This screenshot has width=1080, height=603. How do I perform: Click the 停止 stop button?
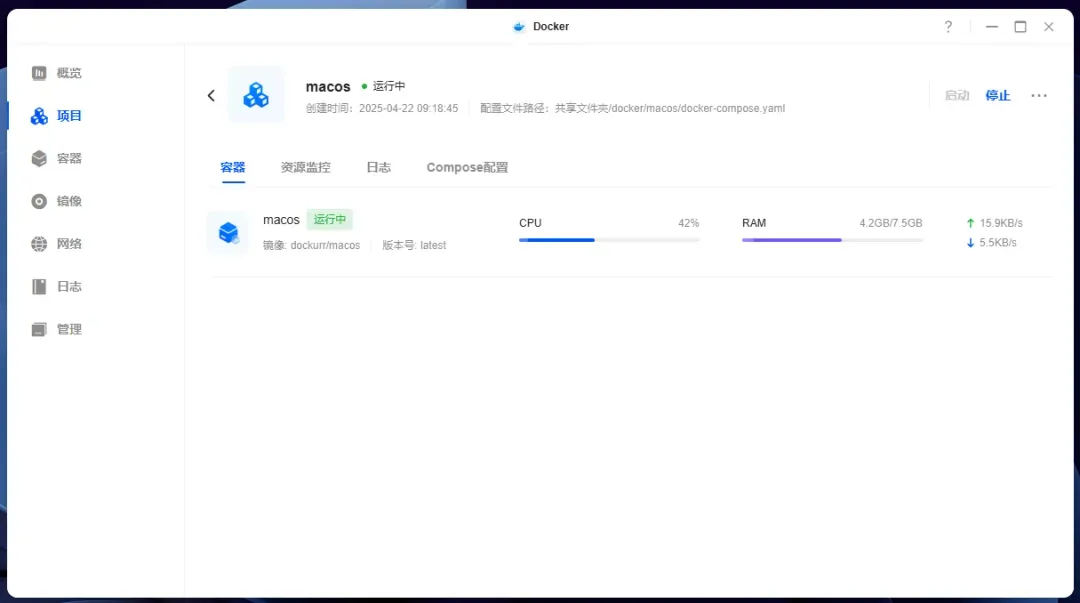click(x=997, y=96)
